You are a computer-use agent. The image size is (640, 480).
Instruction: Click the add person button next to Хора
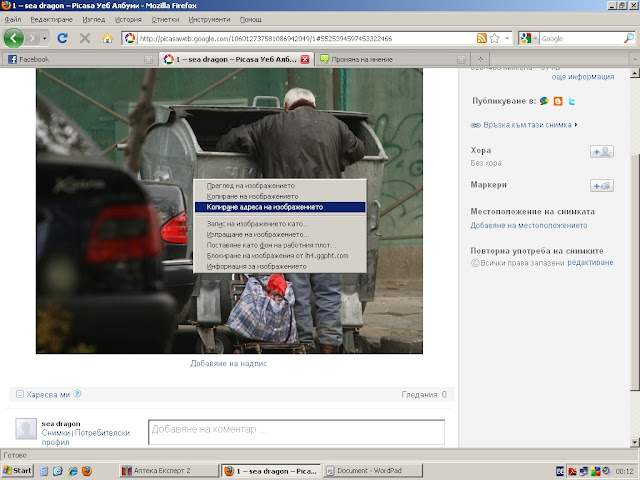602,151
